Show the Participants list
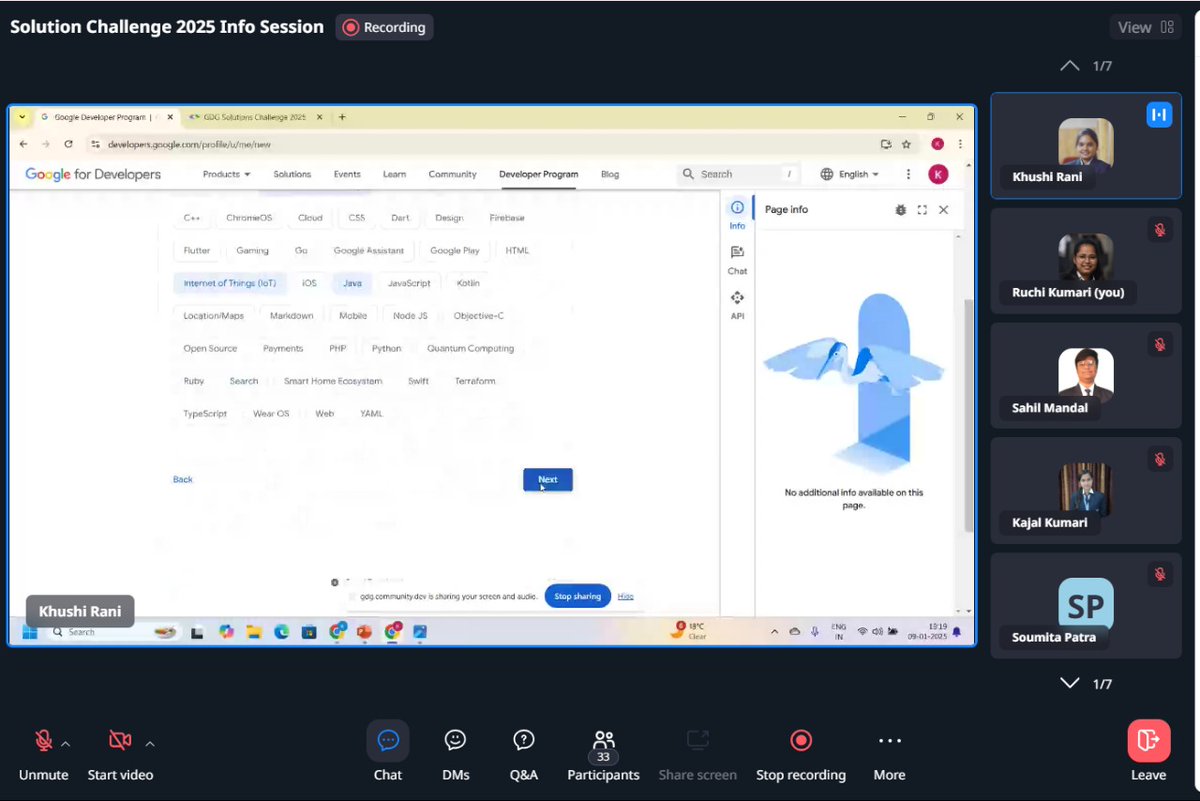 point(603,752)
